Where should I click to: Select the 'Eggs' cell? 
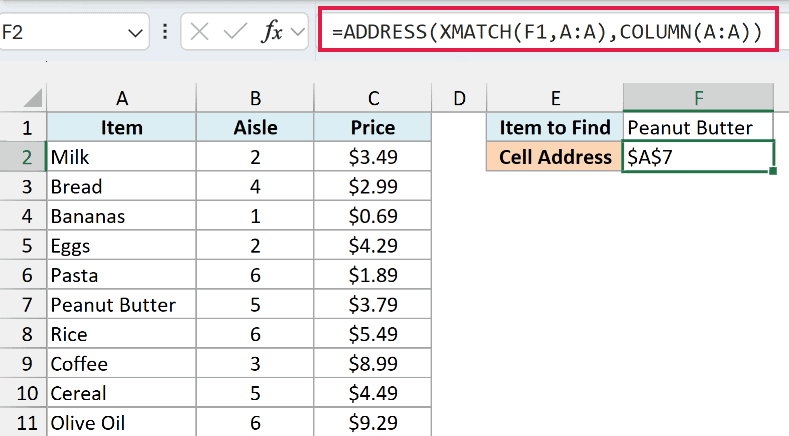coord(121,245)
